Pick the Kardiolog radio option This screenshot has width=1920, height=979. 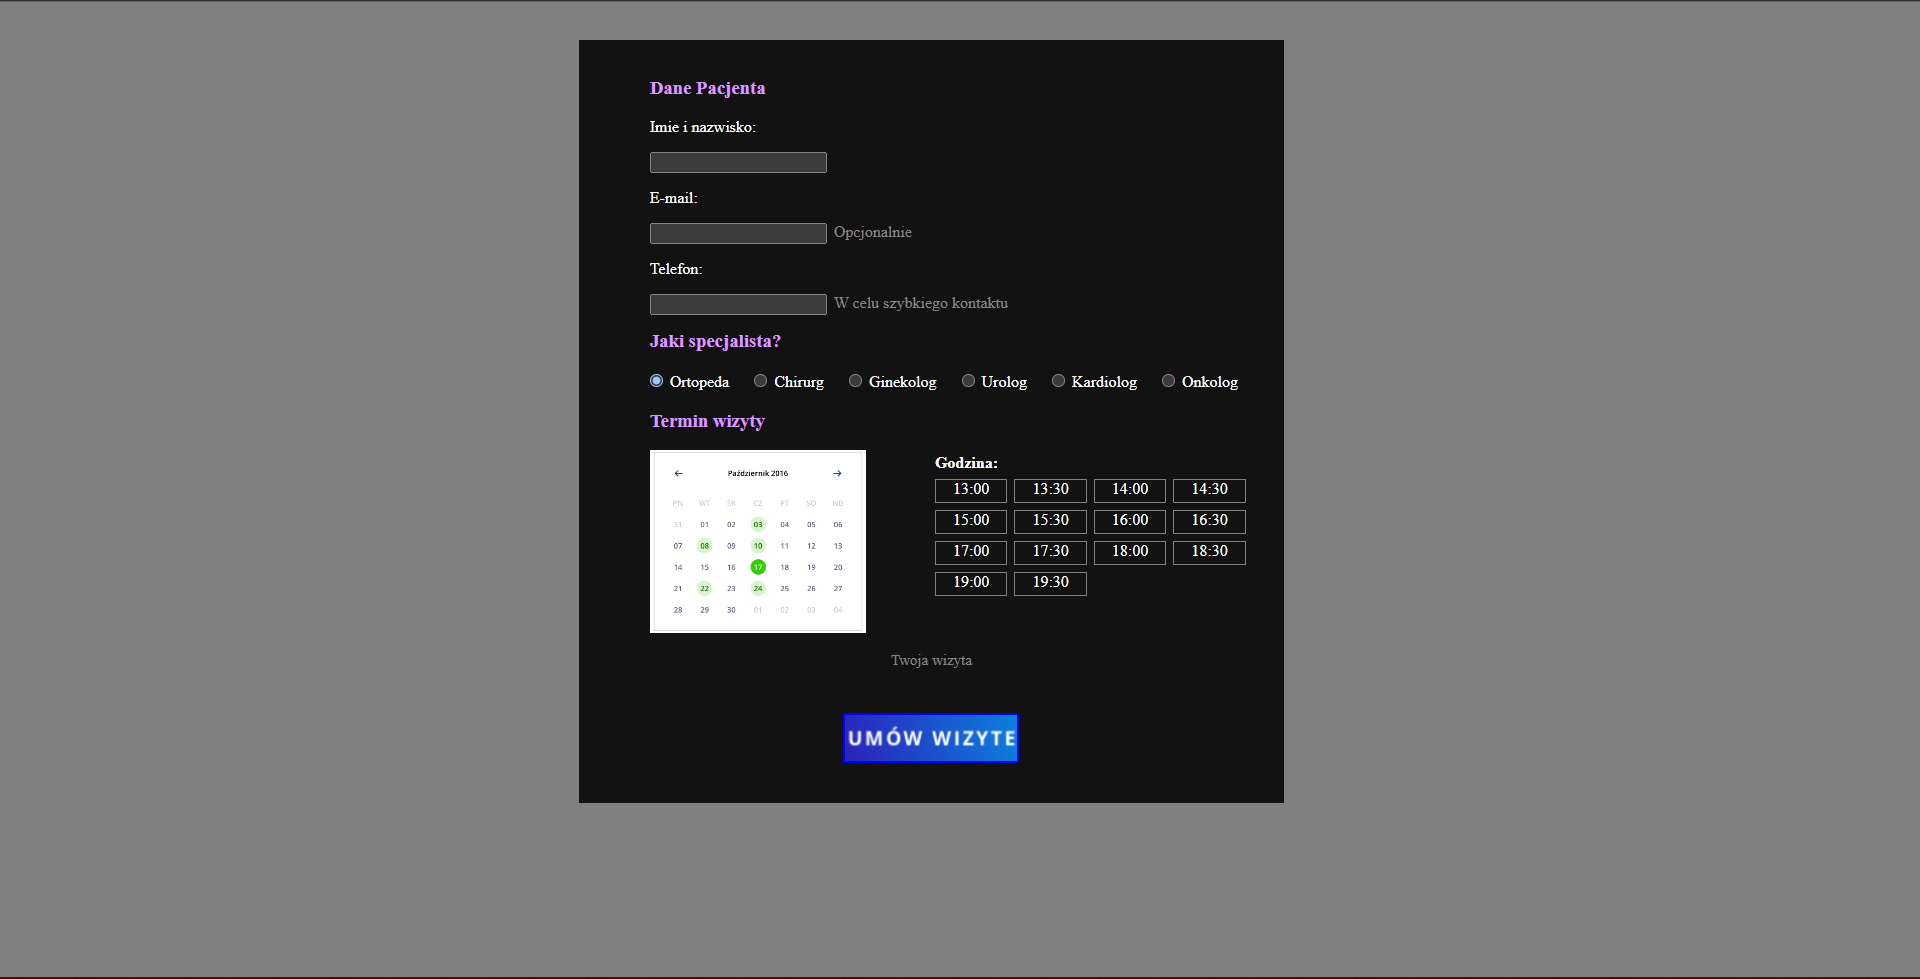coord(1058,381)
